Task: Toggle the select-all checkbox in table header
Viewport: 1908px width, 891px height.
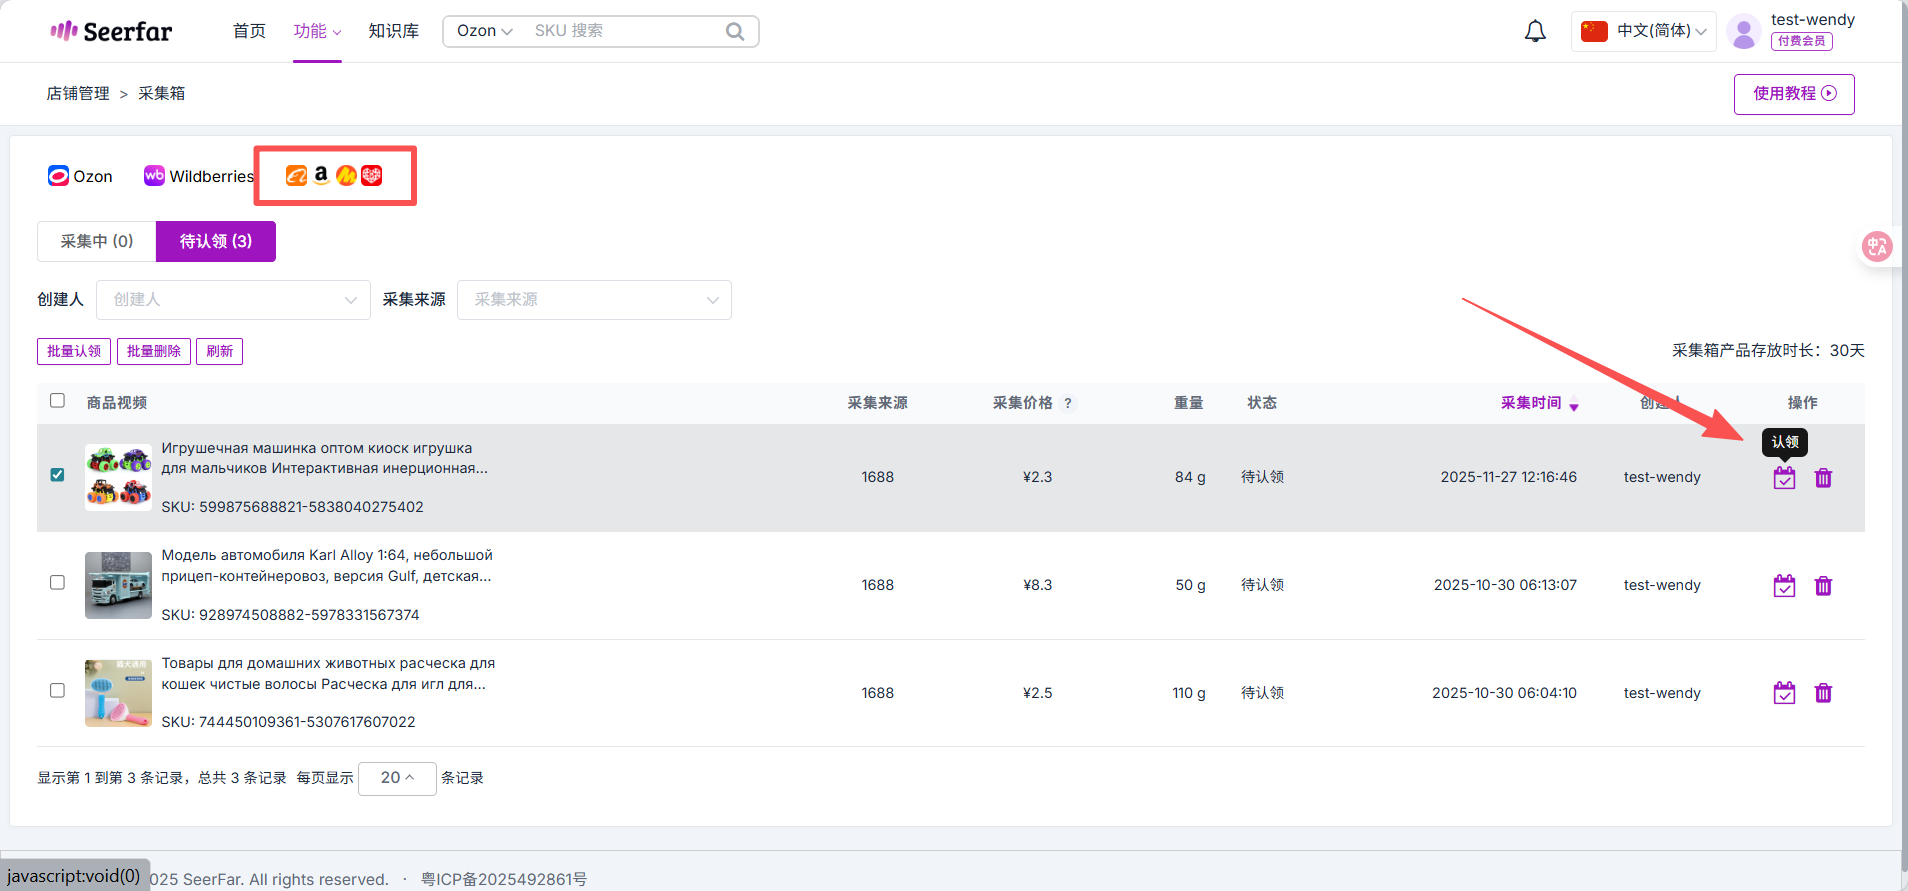Action: click(57, 400)
